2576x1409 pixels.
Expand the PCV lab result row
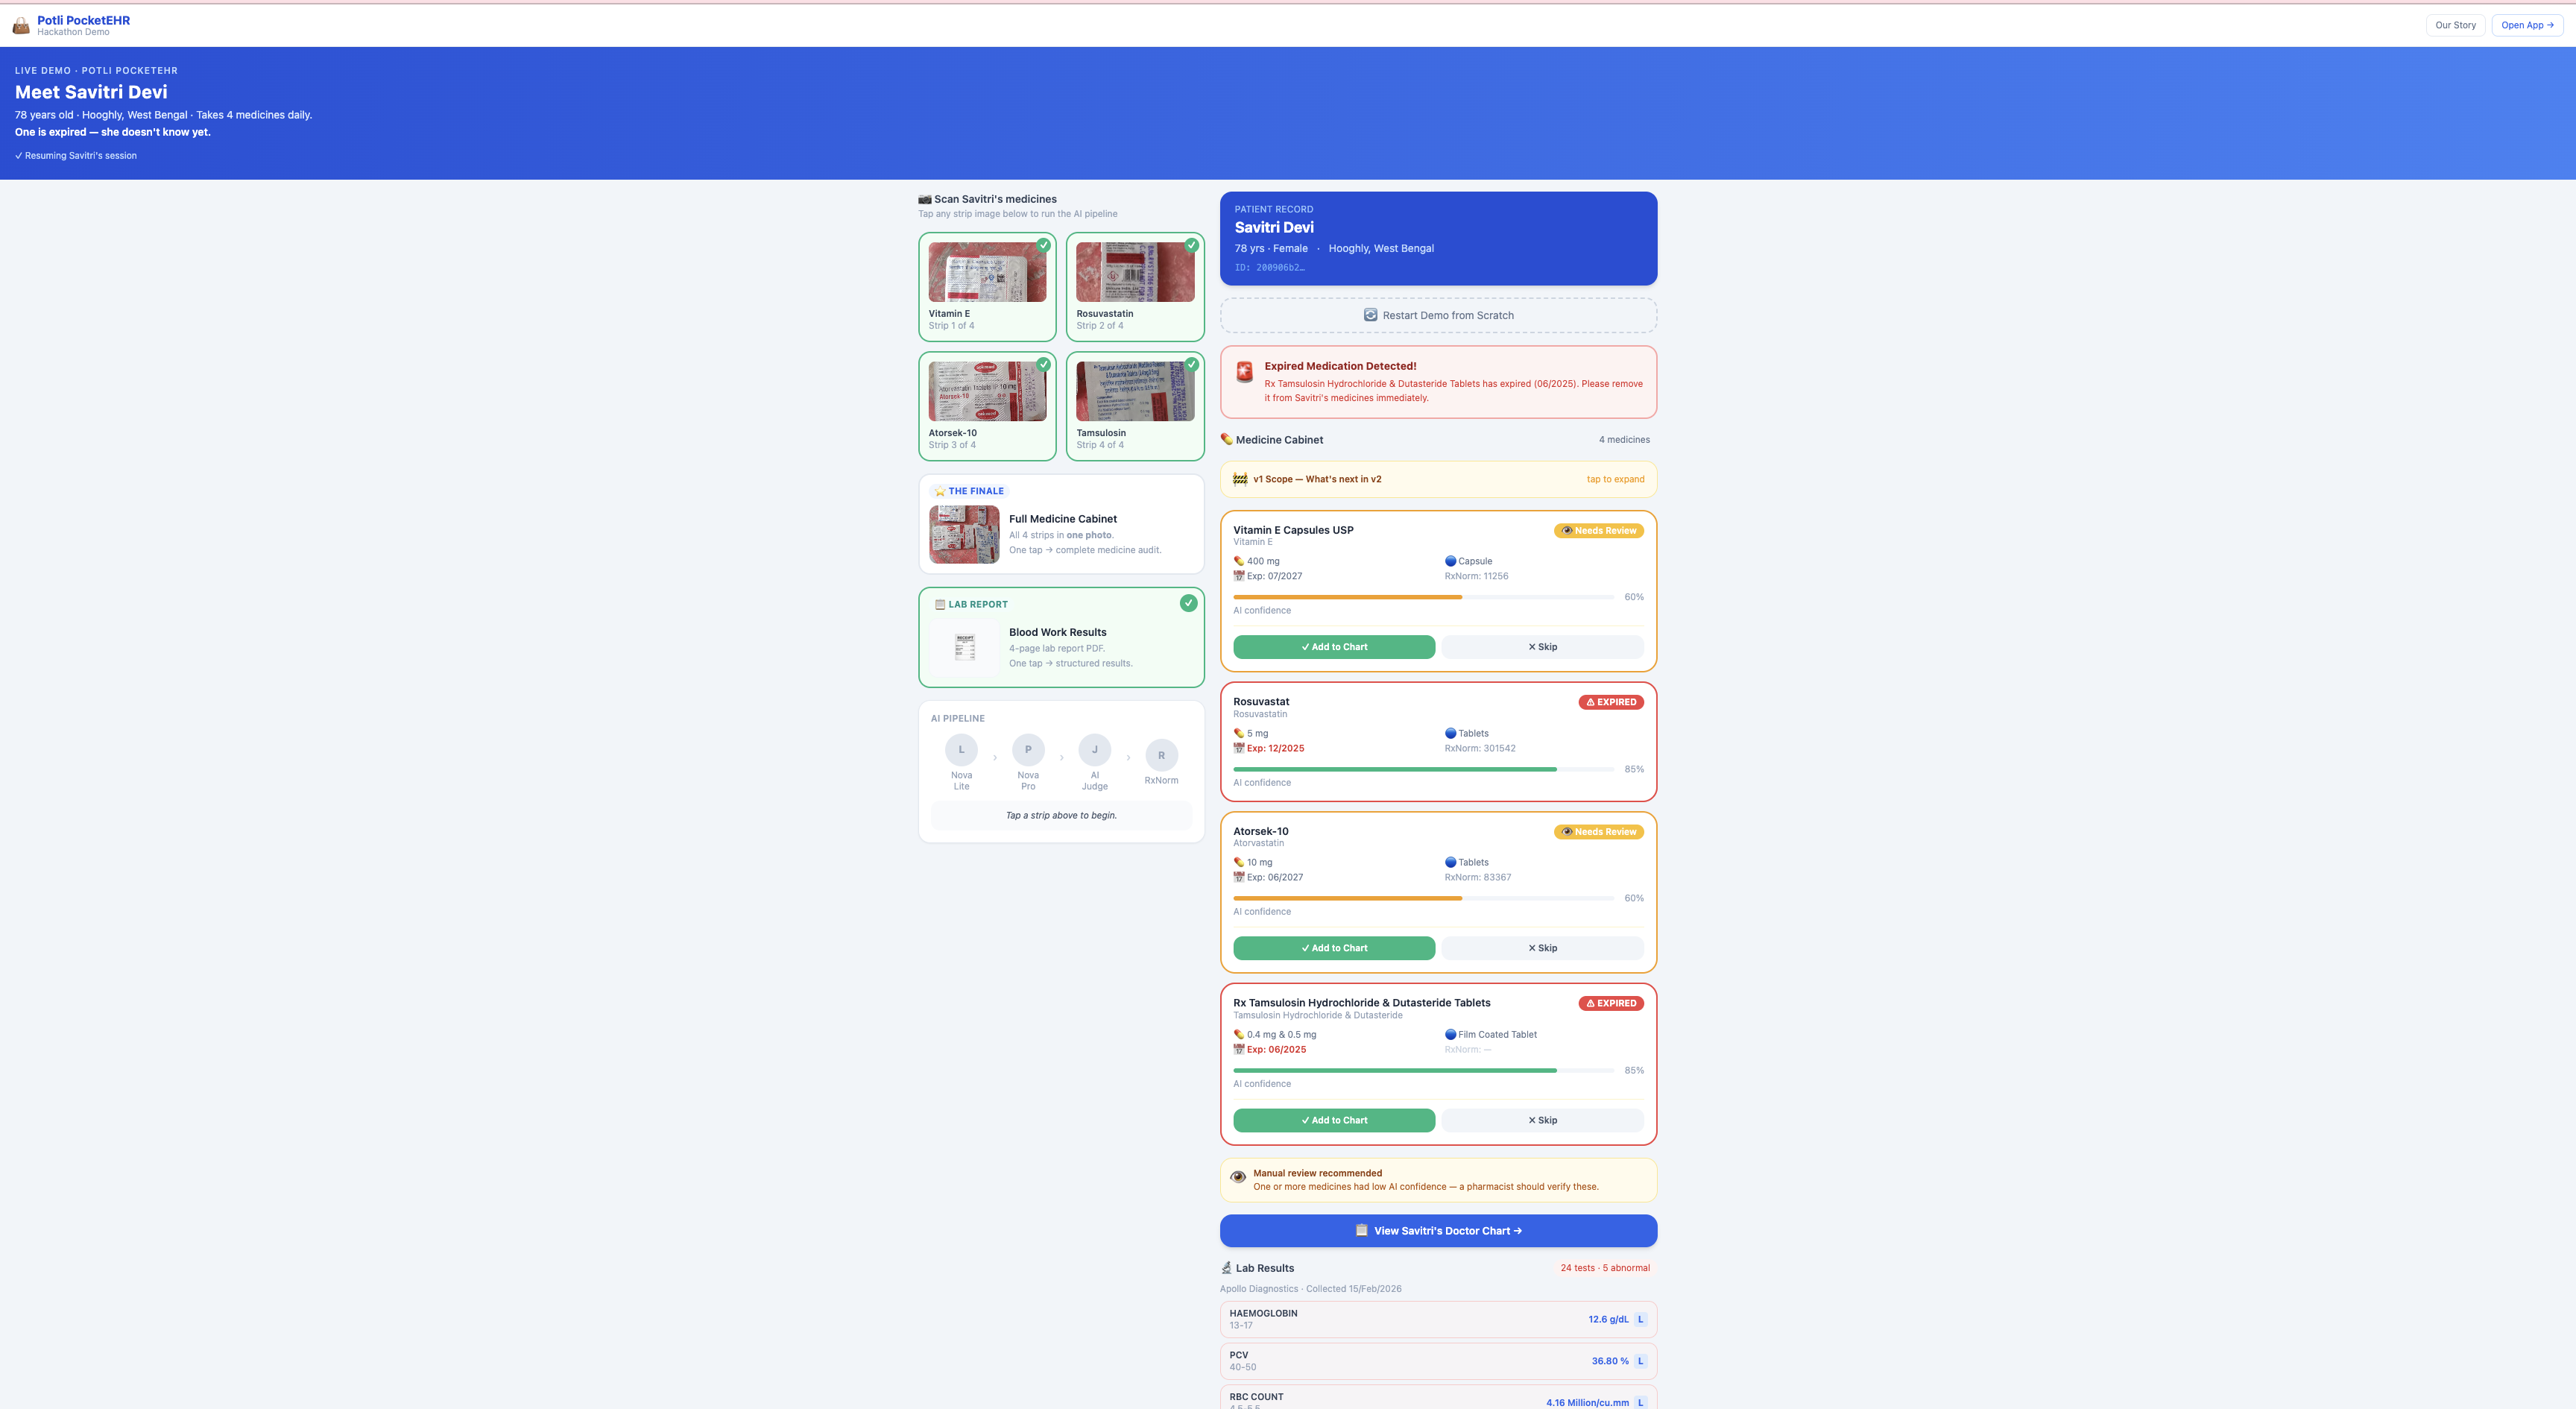[1437, 1361]
